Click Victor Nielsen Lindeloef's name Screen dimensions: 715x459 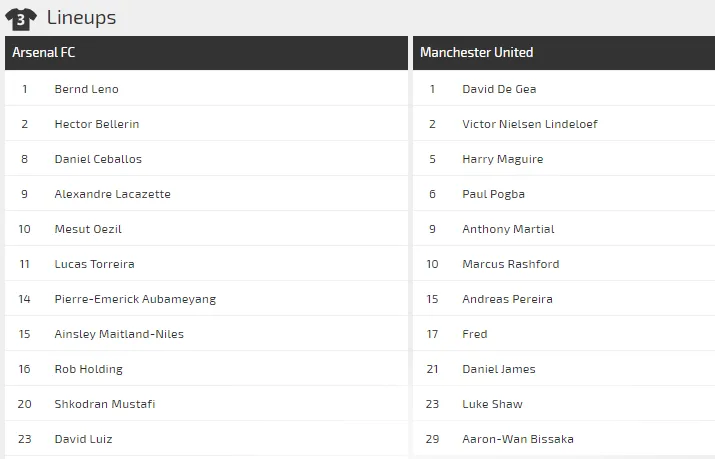(530, 124)
